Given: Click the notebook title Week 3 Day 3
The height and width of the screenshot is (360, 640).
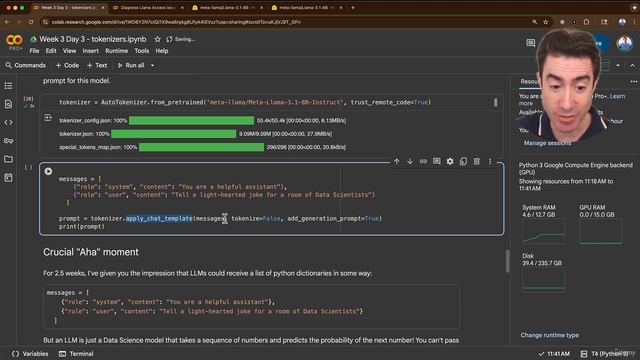Looking at the screenshot, I should (93, 39).
